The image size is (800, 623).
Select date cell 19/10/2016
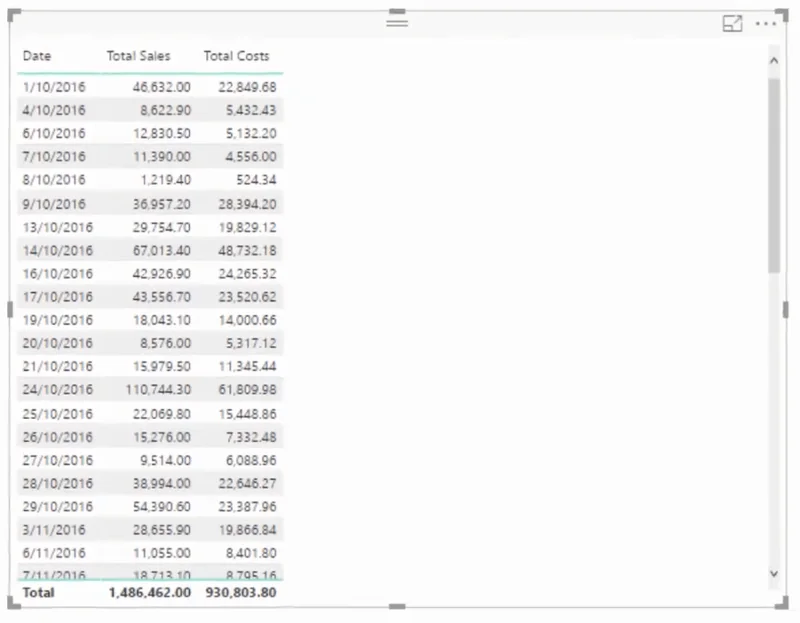coord(58,320)
